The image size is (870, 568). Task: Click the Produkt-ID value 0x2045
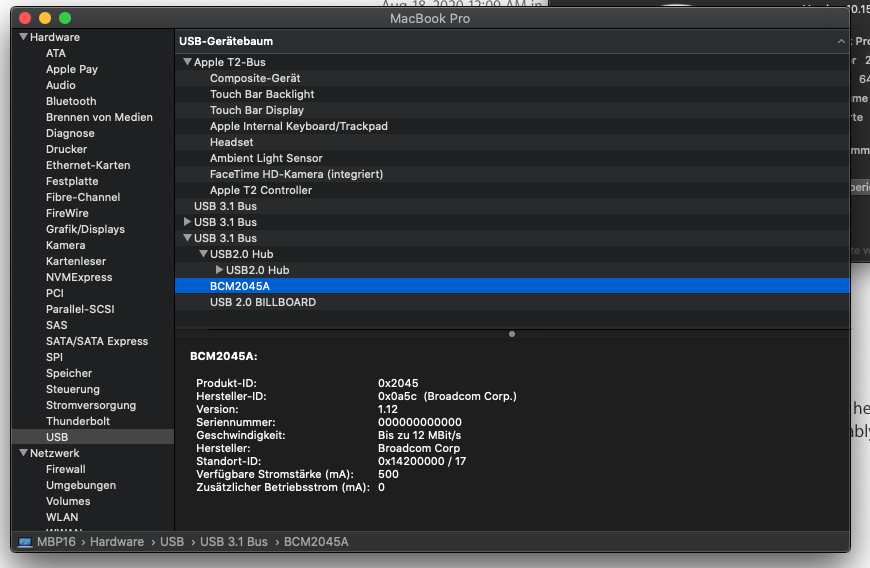(398, 383)
